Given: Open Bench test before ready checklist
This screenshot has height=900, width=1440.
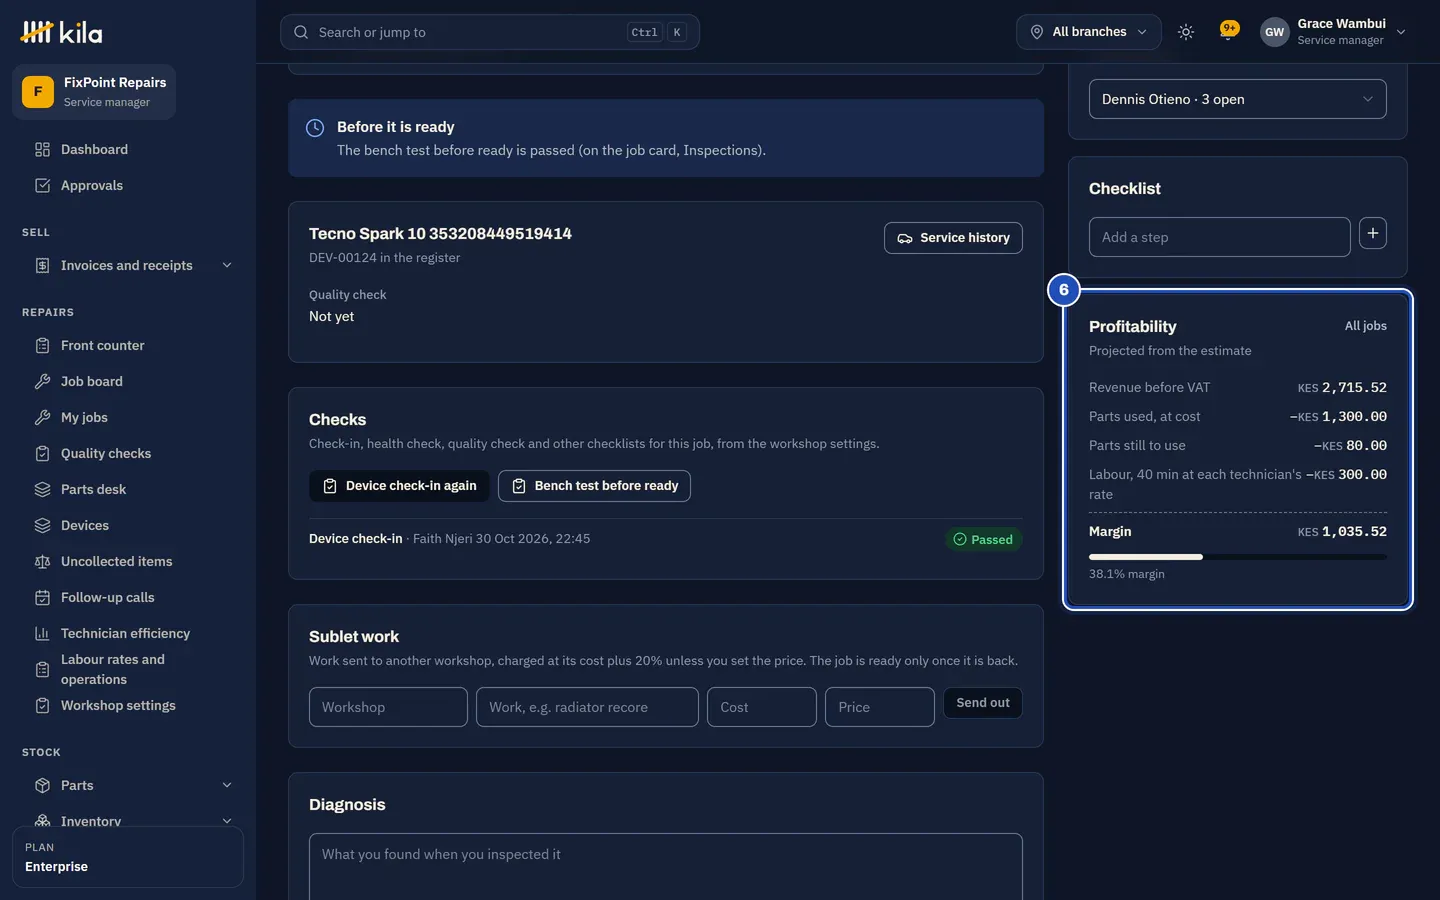Looking at the screenshot, I should [594, 486].
